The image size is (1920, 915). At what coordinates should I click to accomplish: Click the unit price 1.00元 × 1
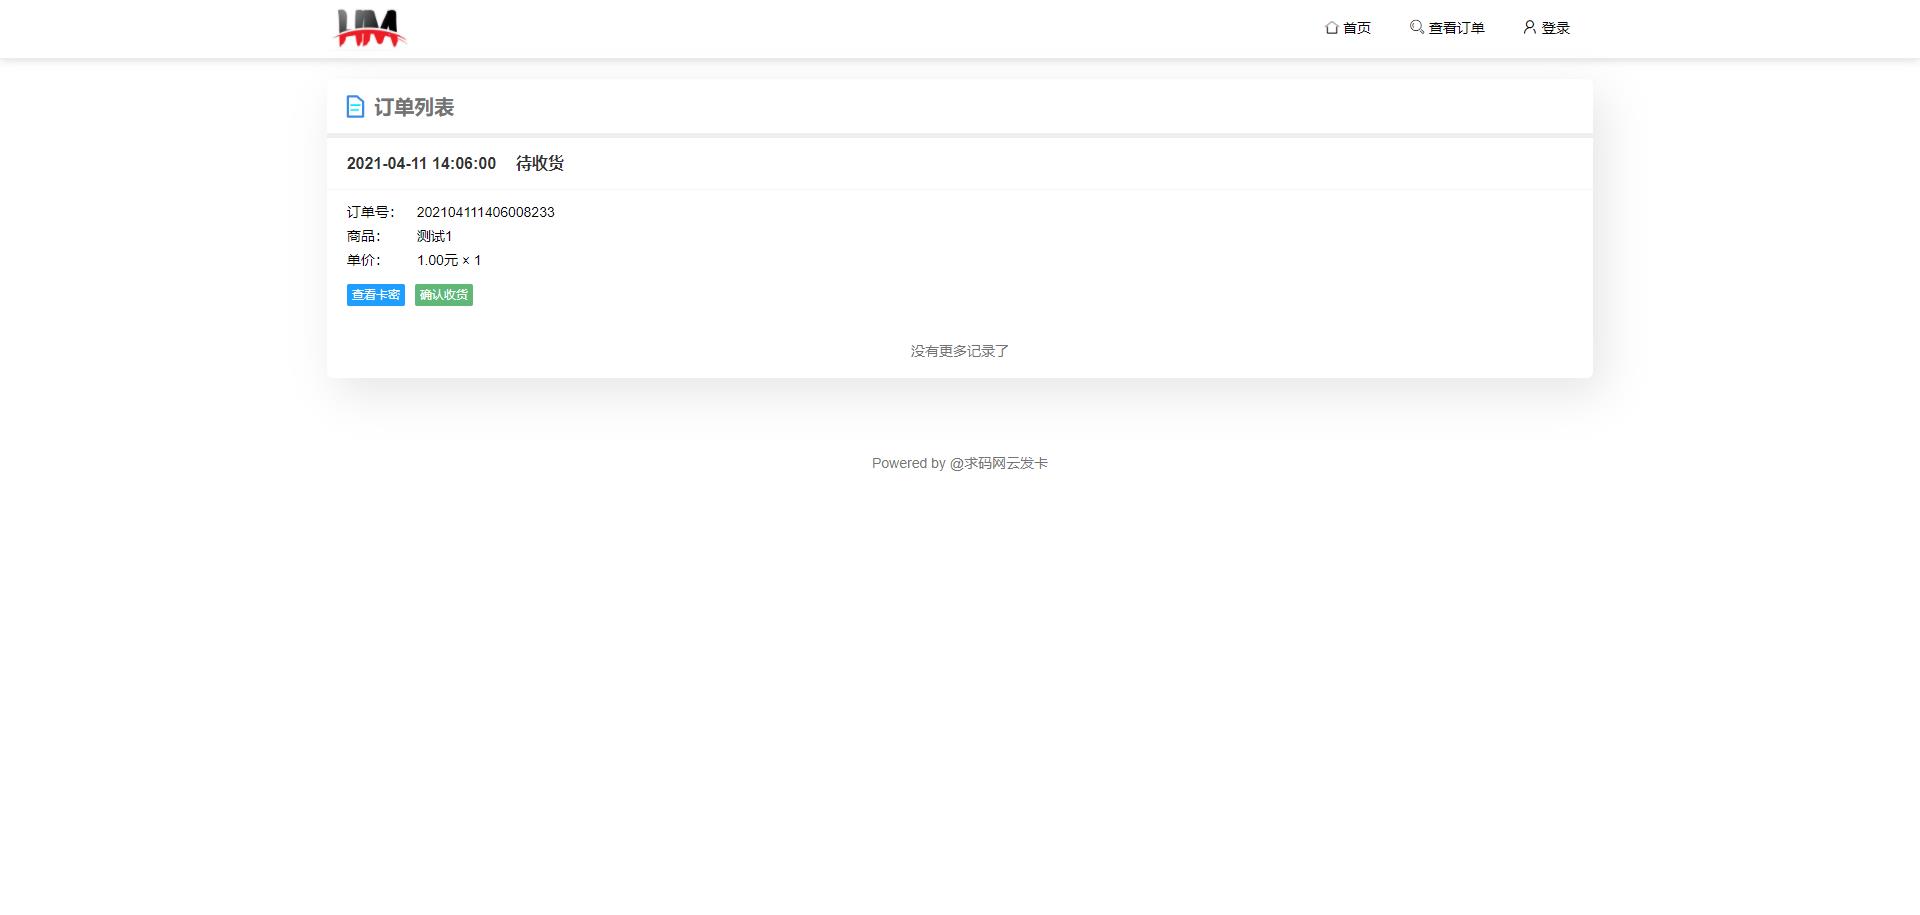(449, 260)
